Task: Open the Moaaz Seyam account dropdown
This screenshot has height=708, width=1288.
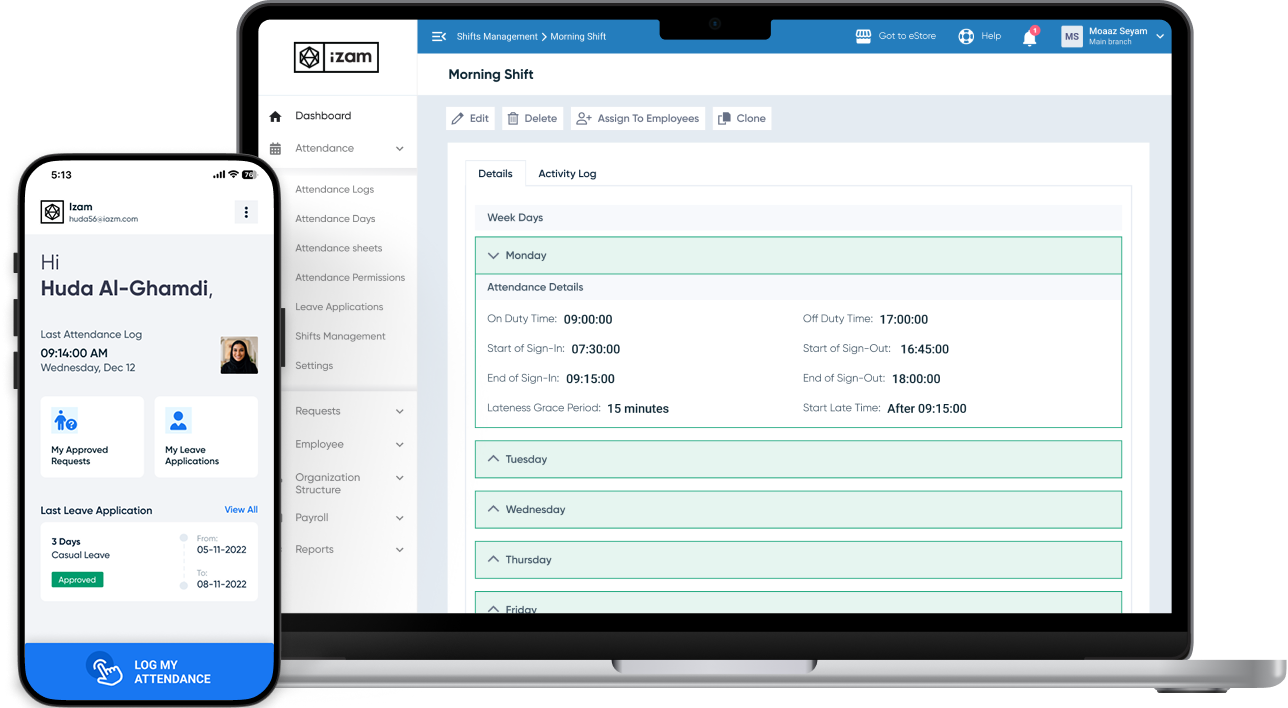Action: pos(1159,37)
